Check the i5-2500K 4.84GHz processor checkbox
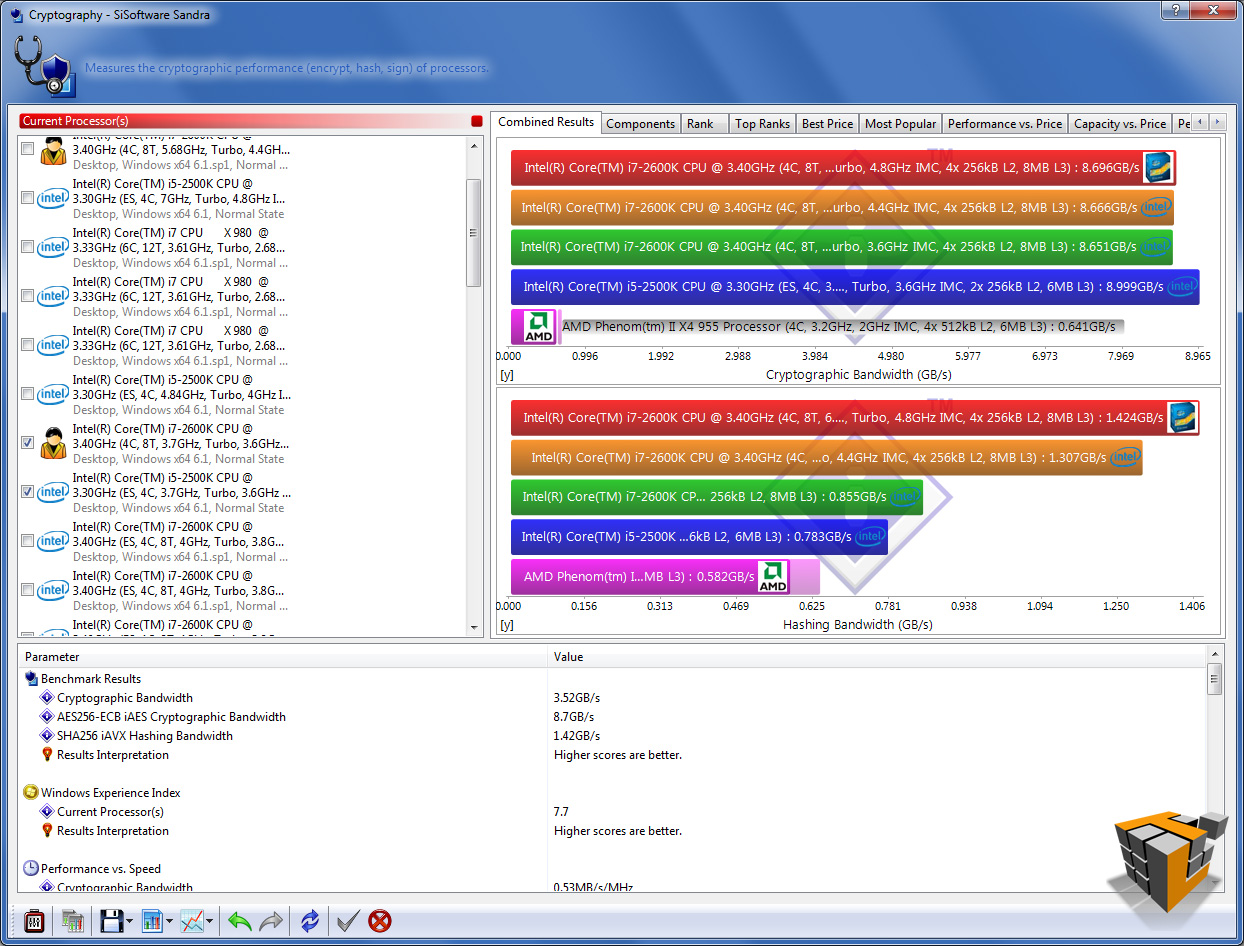Image resolution: width=1244 pixels, height=946 pixels. point(27,394)
